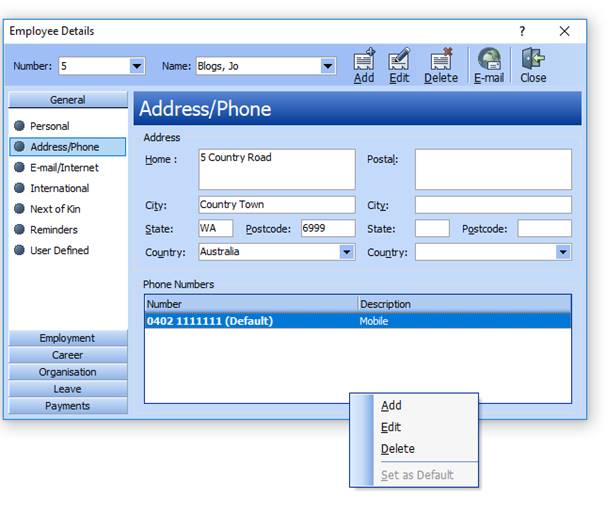Click the help question mark in title bar
606x514 pixels.
(522, 31)
